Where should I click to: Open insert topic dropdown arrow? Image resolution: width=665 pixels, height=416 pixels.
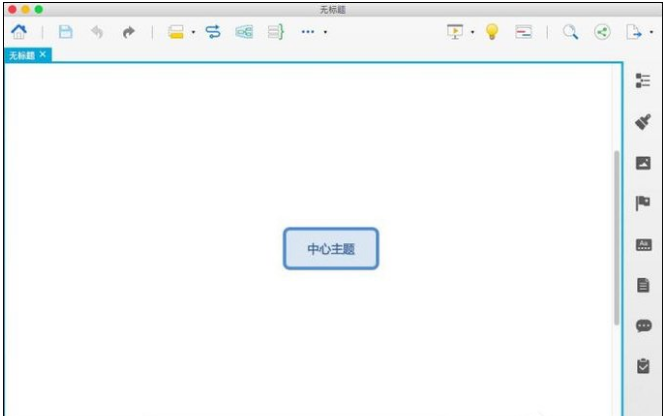pyautogui.click(x=193, y=32)
